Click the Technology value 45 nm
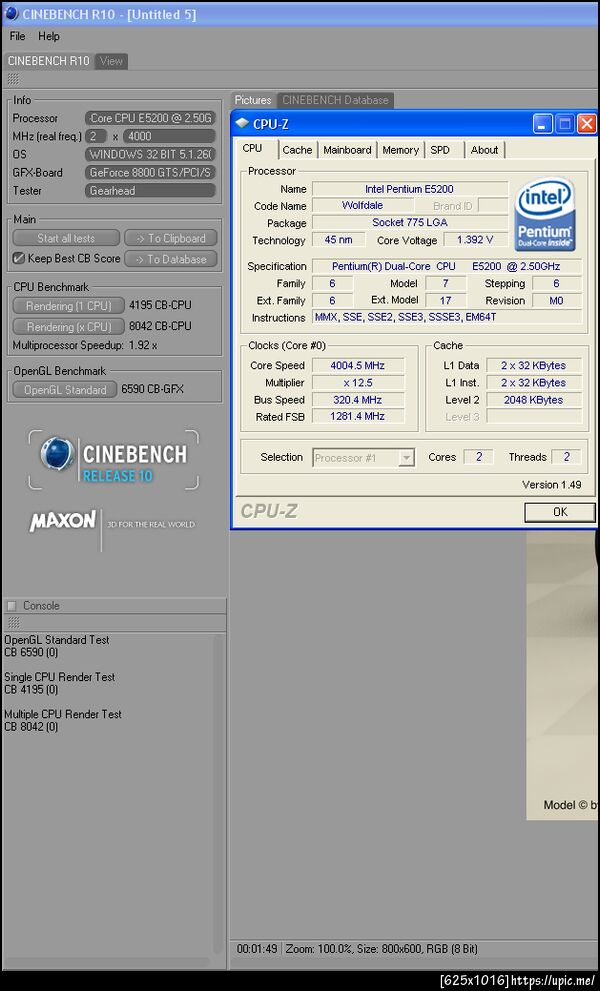This screenshot has height=991, width=600. [339, 240]
